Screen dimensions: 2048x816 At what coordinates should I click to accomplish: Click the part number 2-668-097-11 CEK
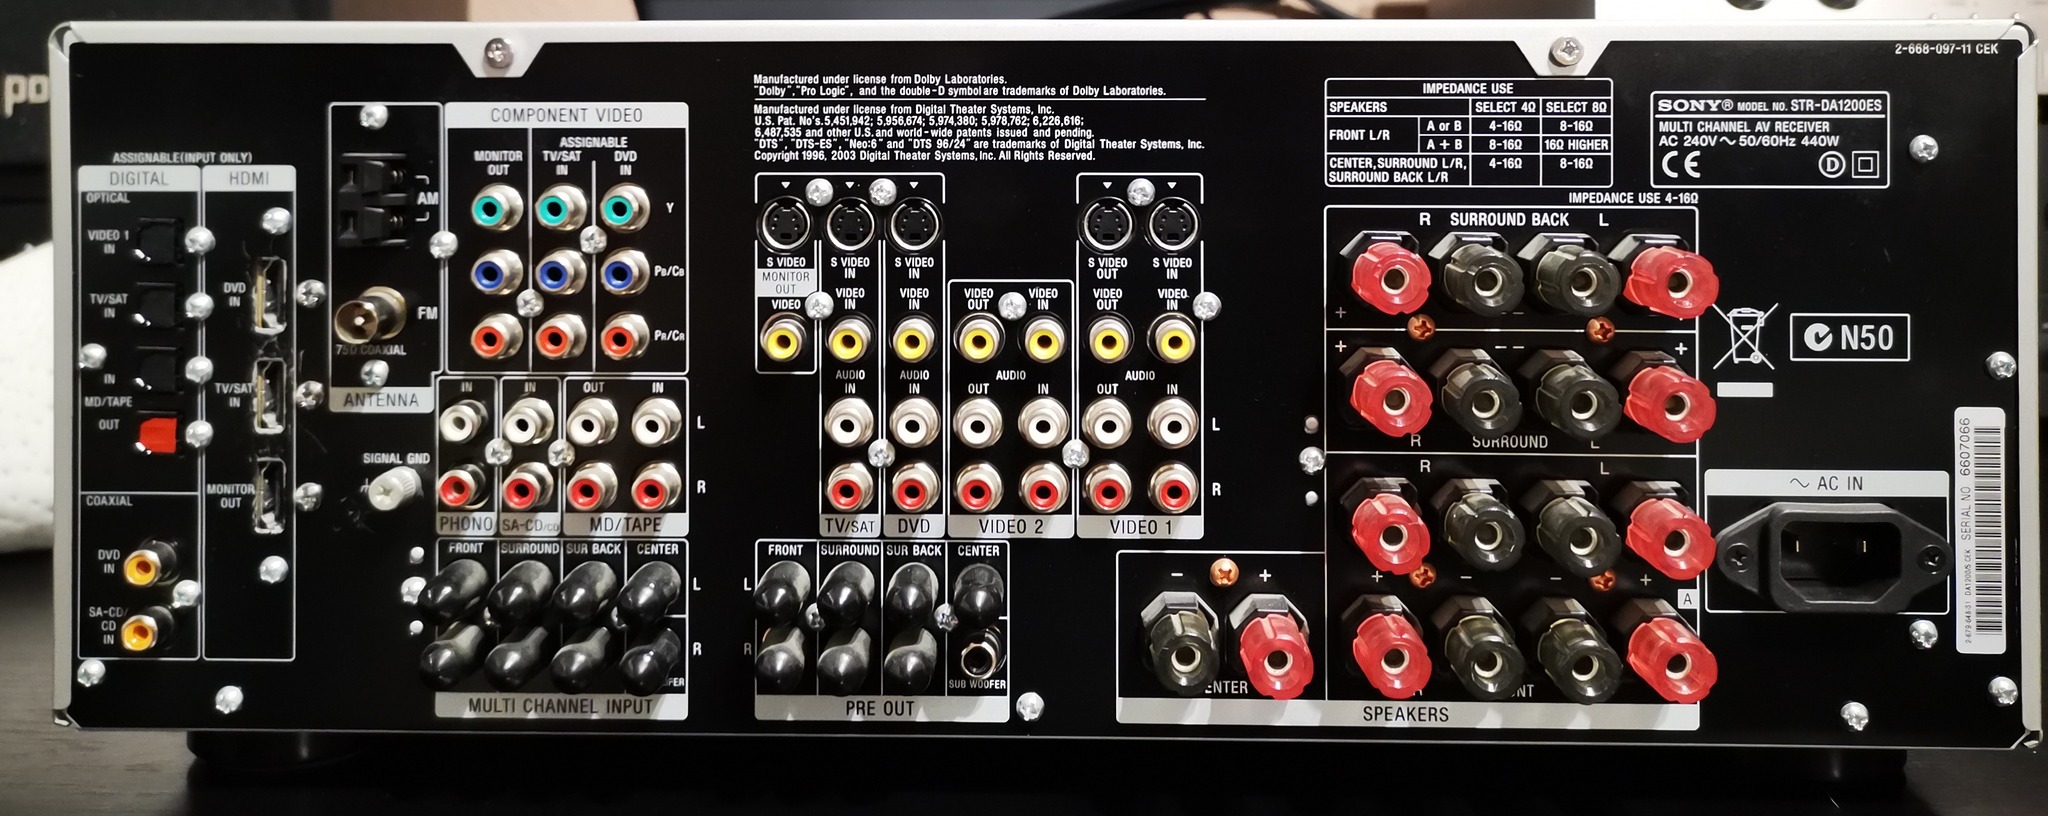point(1946,48)
